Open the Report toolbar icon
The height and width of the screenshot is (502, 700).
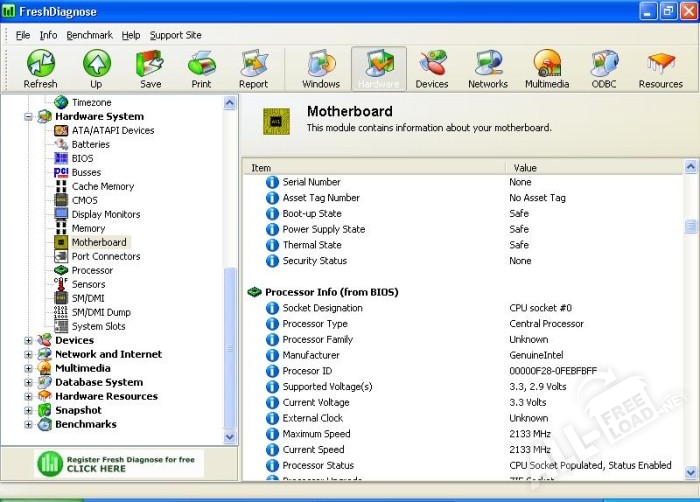point(253,68)
